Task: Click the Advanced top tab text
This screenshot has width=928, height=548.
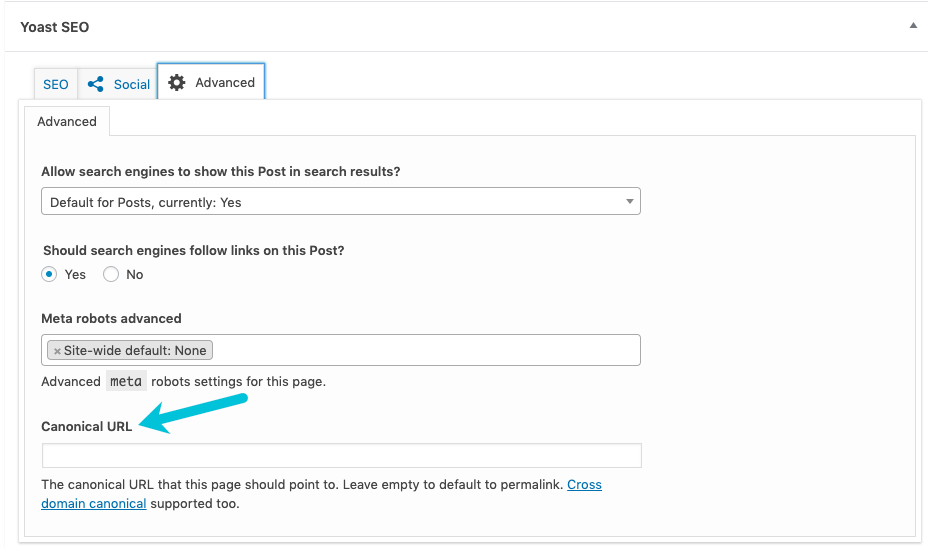Action: (225, 82)
